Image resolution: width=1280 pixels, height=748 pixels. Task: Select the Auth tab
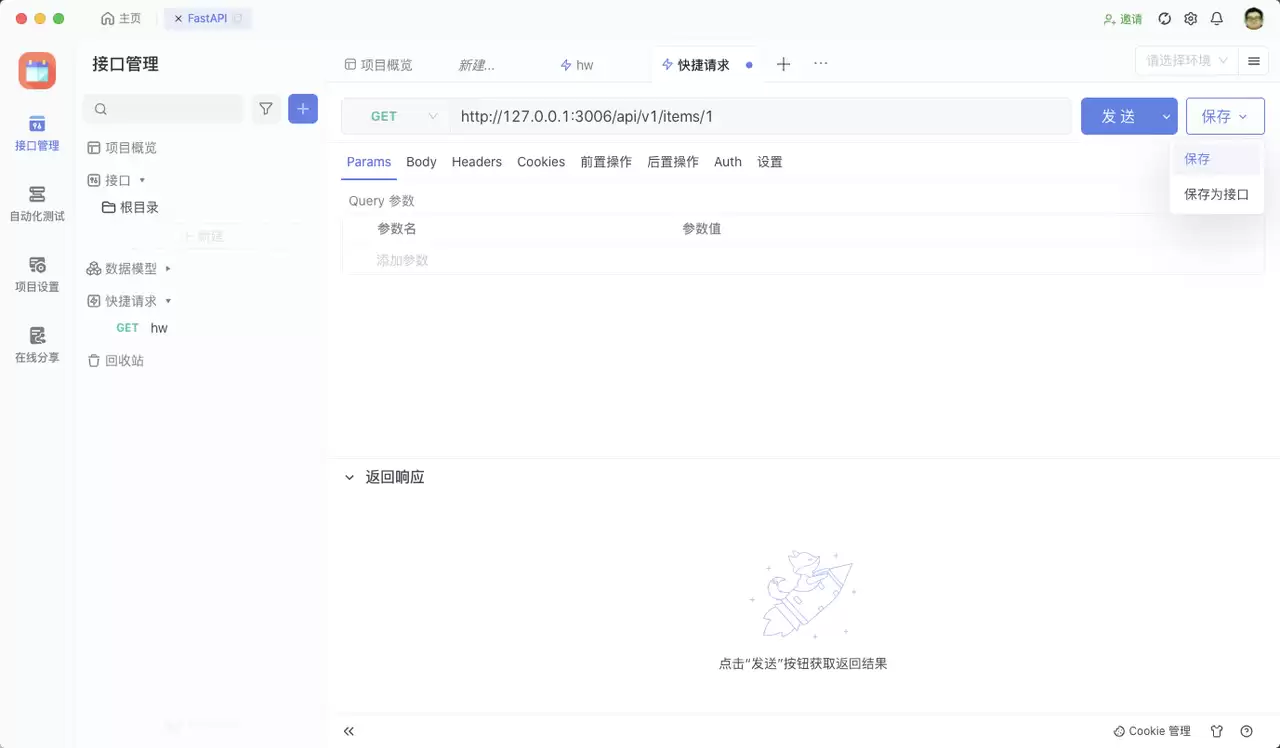point(728,162)
